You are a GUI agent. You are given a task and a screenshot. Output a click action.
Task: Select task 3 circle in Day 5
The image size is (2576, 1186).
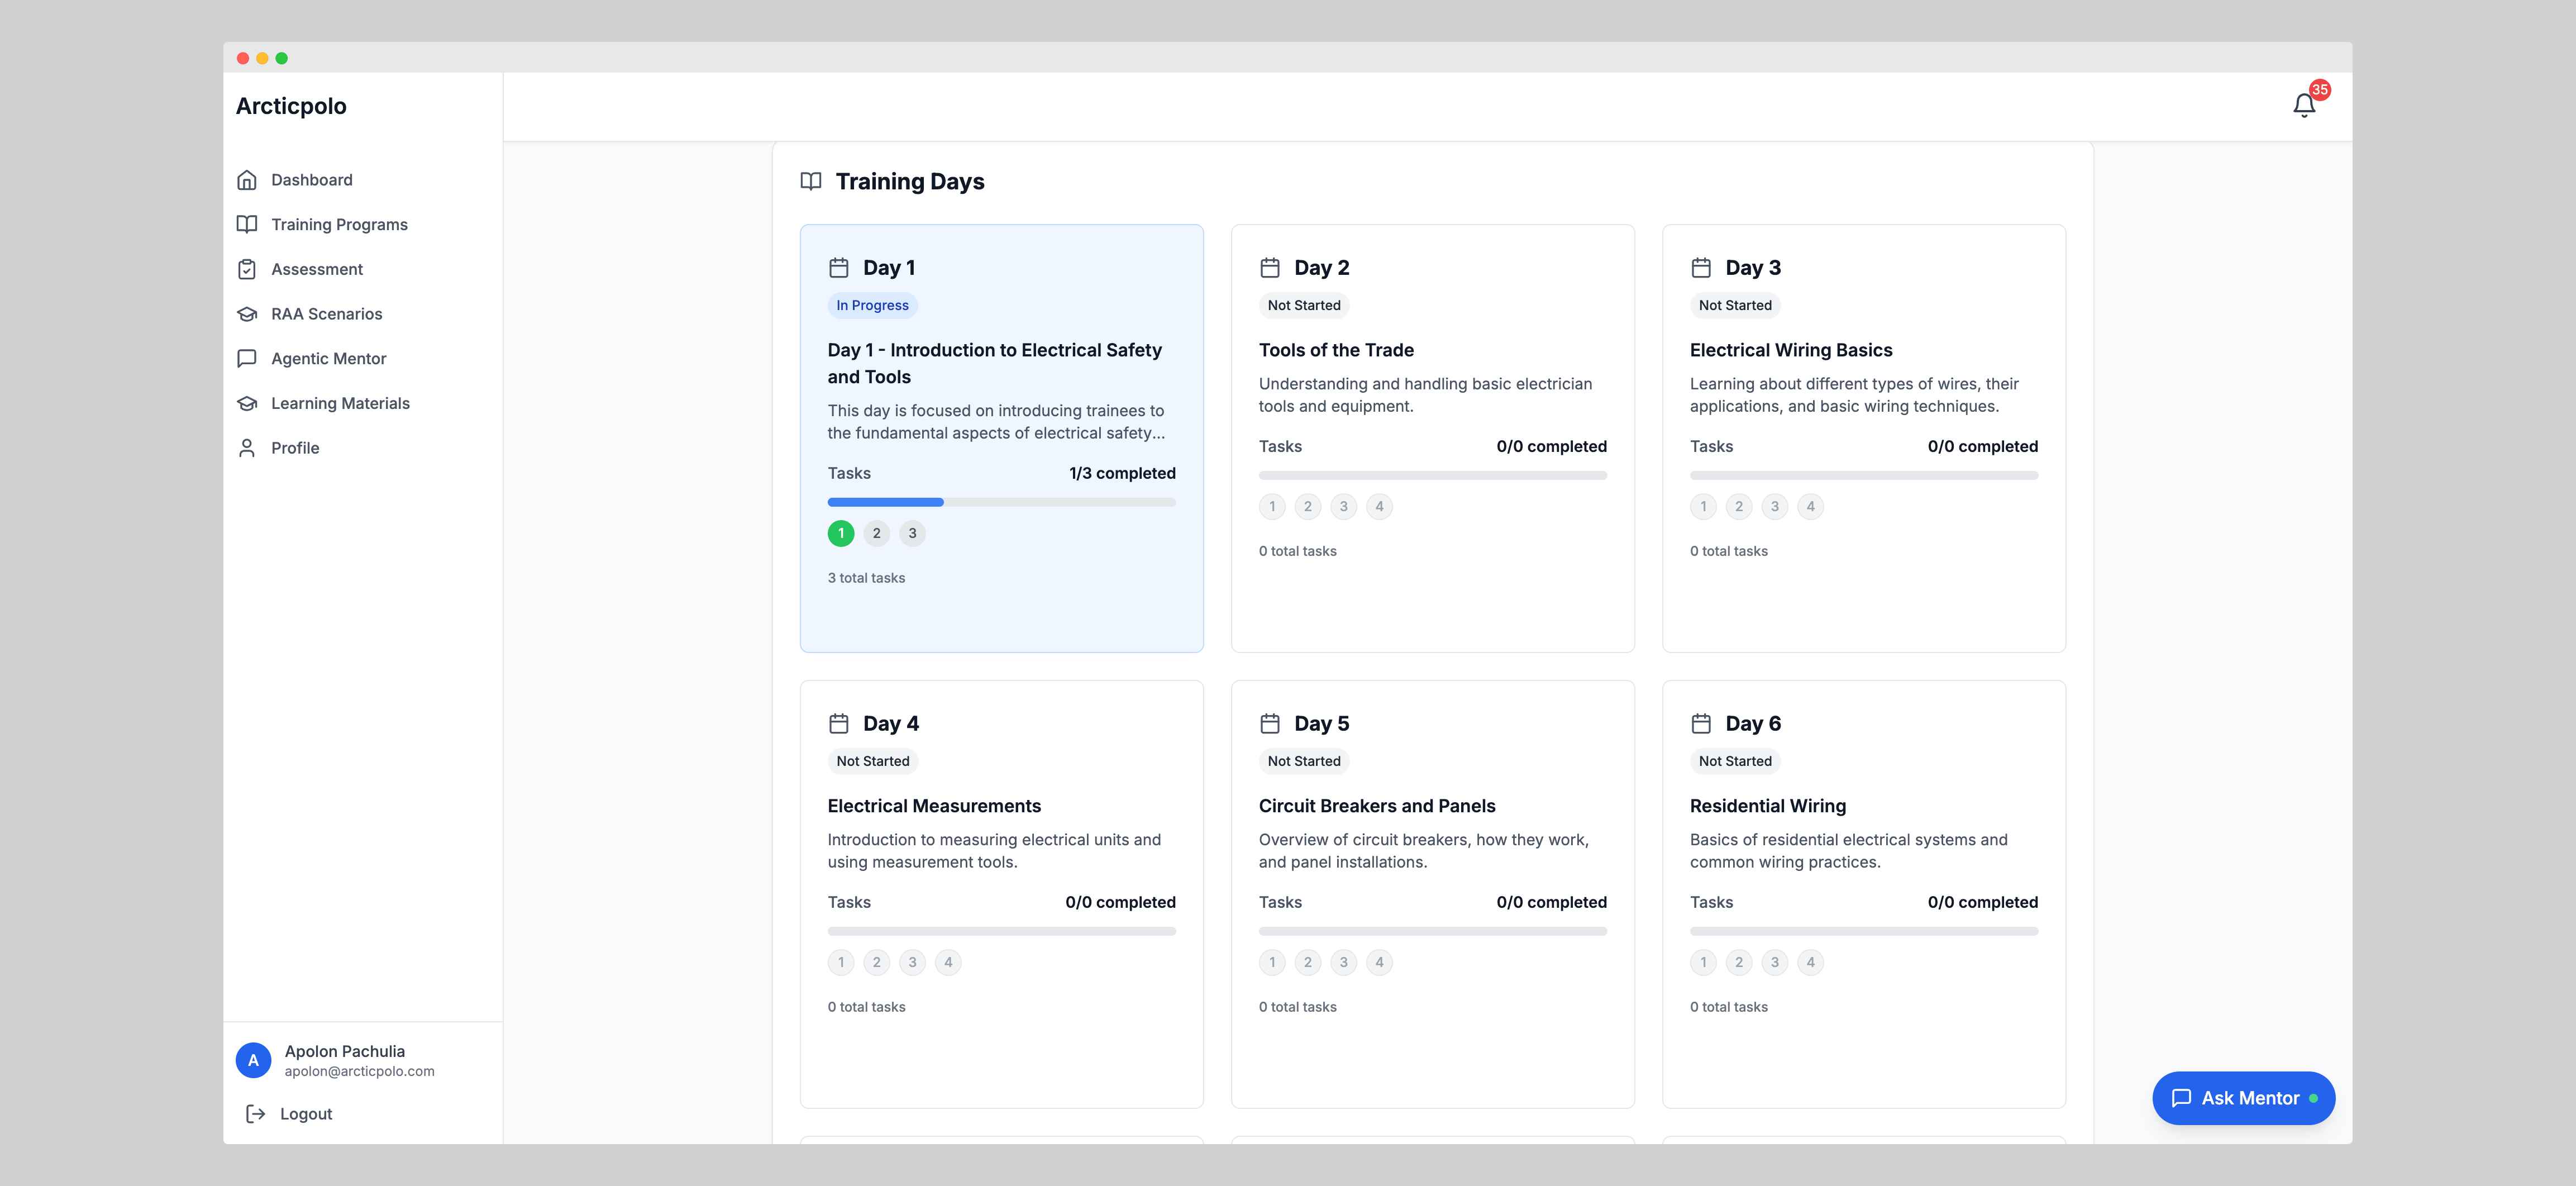(1343, 962)
